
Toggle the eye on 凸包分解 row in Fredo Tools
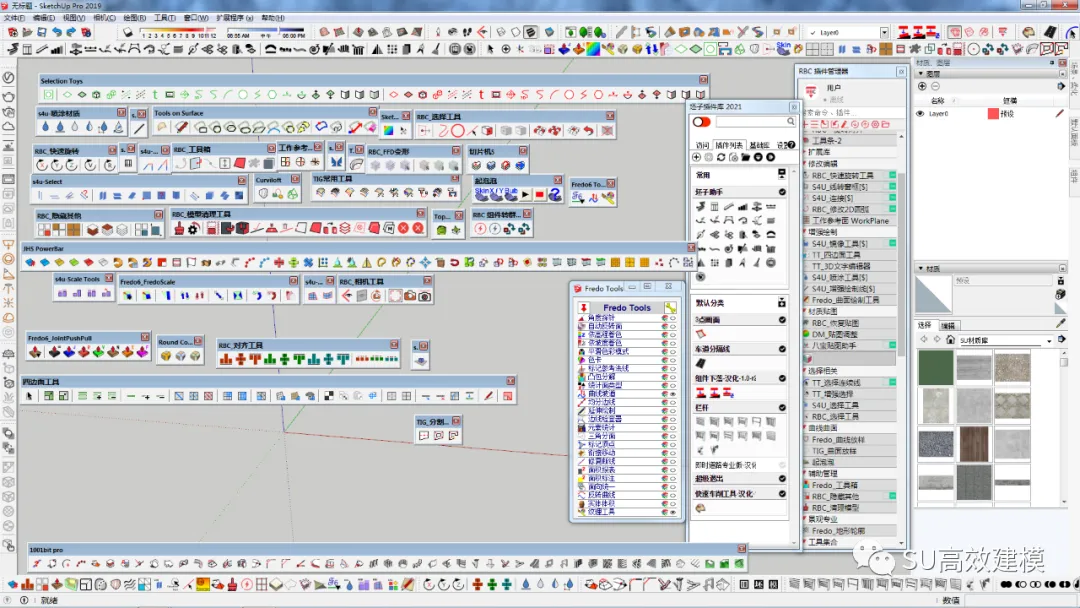[x=673, y=377]
